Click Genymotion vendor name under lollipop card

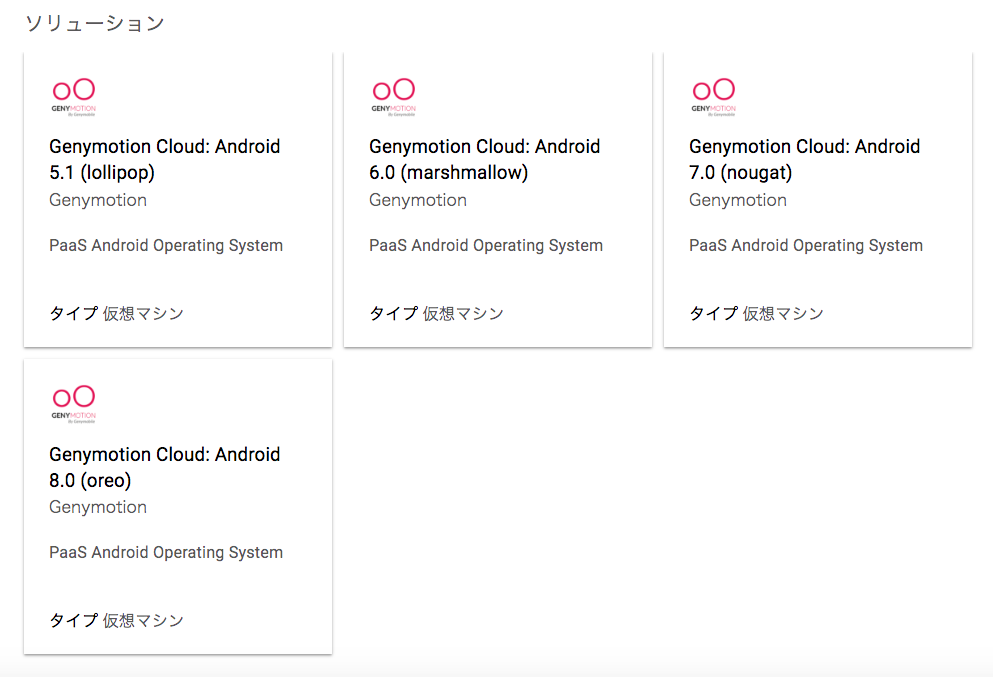coord(98,200)
